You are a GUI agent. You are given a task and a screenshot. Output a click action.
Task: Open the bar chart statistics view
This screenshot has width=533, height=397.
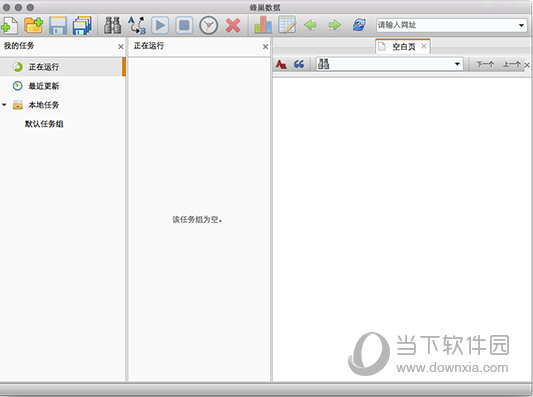(263, 25)
